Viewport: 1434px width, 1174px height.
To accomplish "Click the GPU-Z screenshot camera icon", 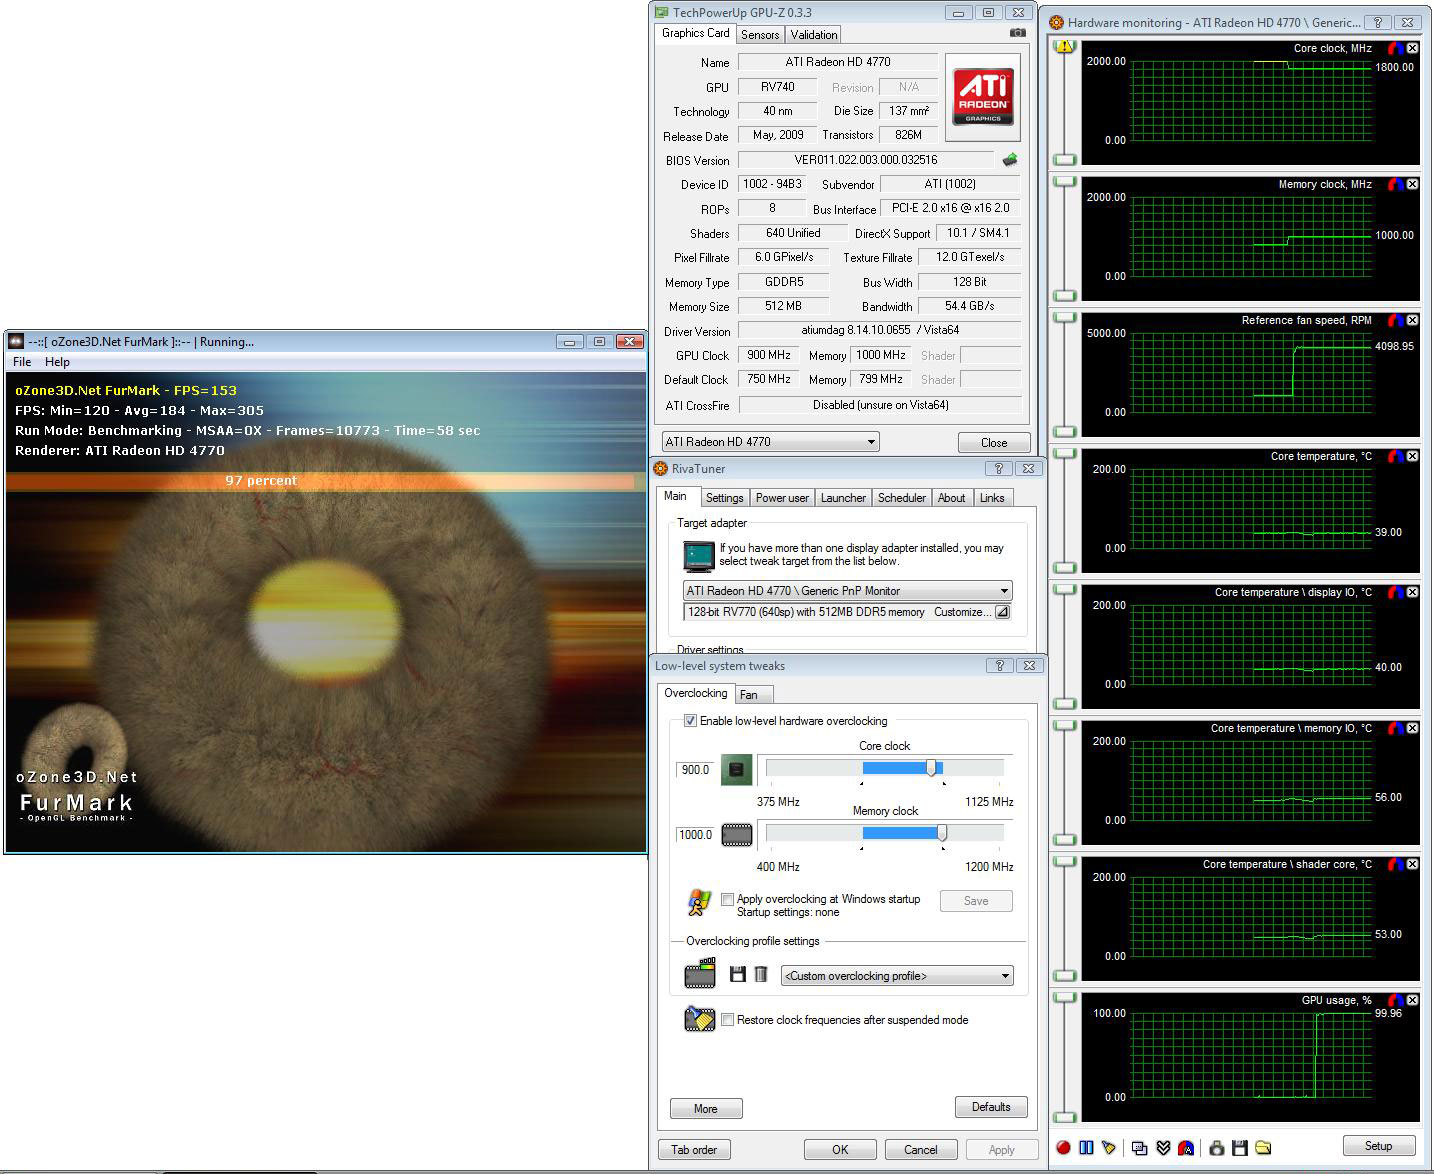I will tap(1017, 33).
